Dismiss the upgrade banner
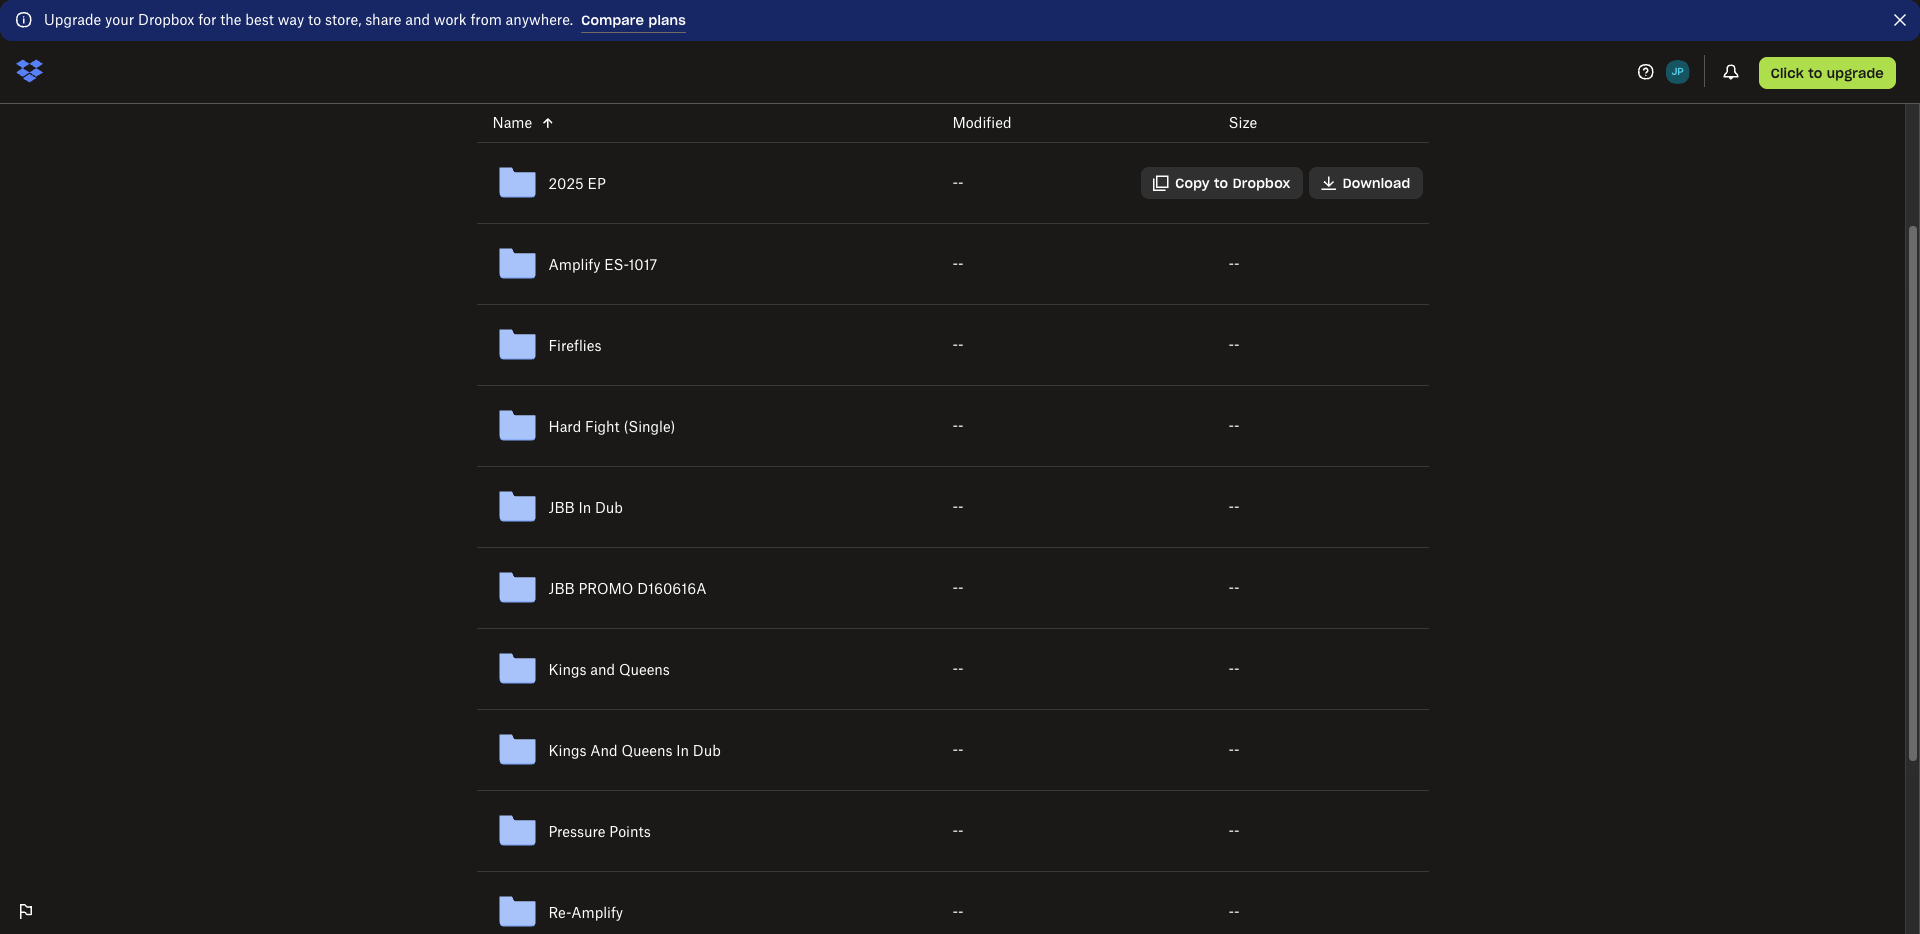Viewport: 1920px width, 934px height. point(1899,20)
